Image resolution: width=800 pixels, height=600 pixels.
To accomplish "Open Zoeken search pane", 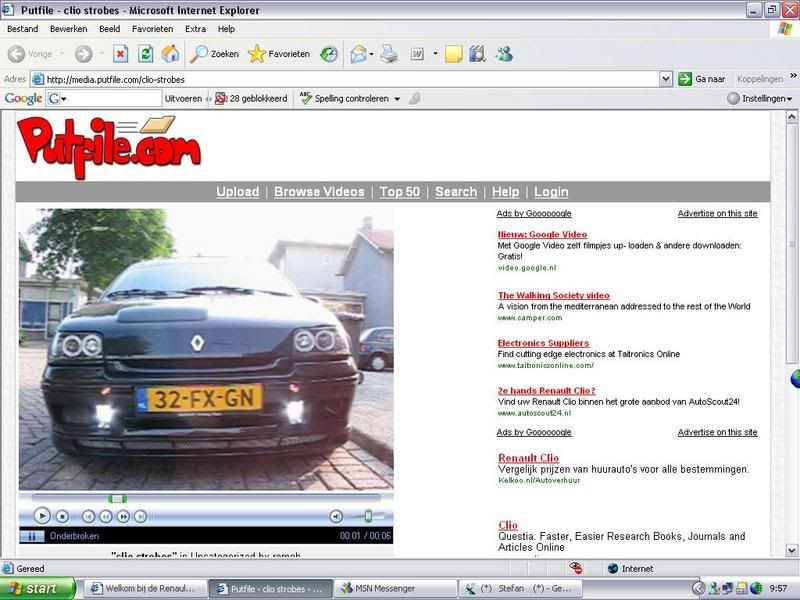I will 214,54.
